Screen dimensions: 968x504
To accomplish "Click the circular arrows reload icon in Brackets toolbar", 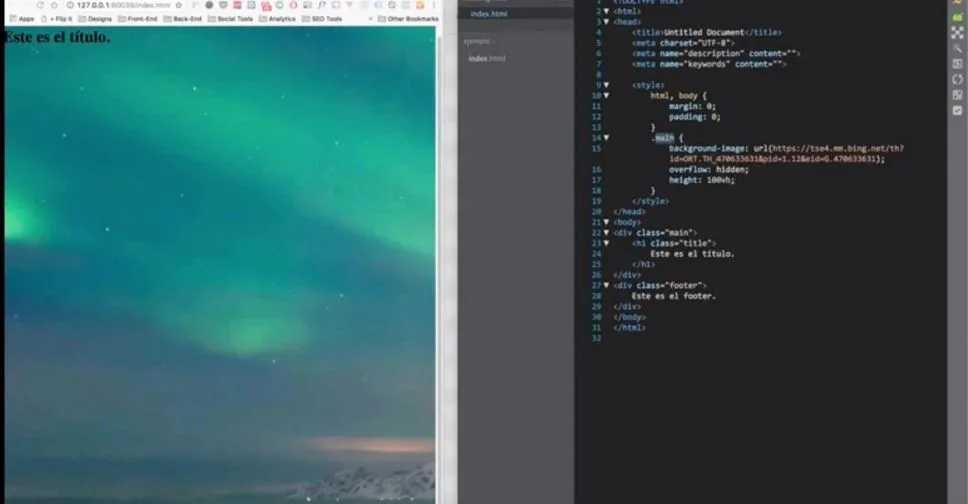I will click(x=958, y=79).
